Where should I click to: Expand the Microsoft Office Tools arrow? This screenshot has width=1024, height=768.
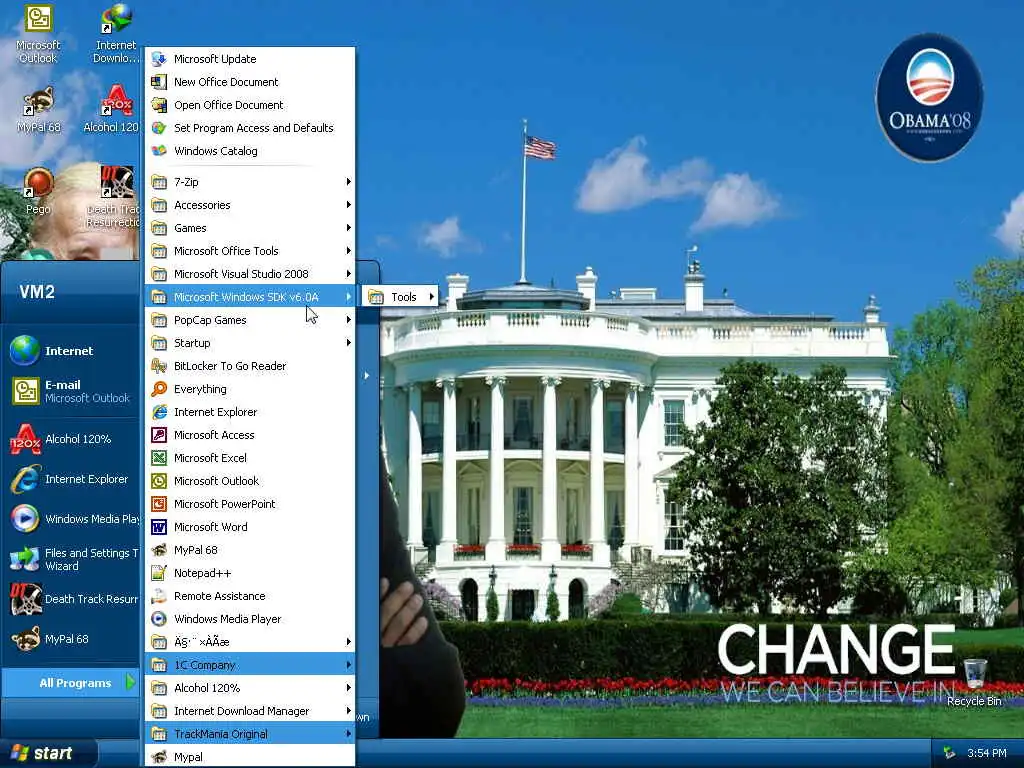point(349,251)
